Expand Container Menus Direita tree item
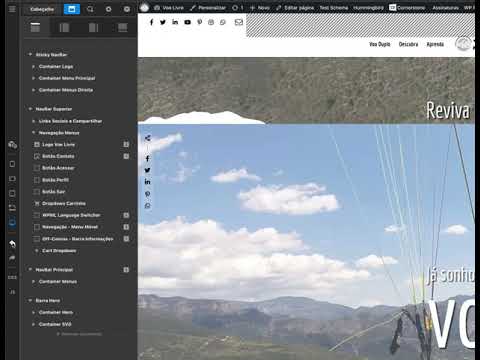The image size is (480, 360). pos(33,90)
